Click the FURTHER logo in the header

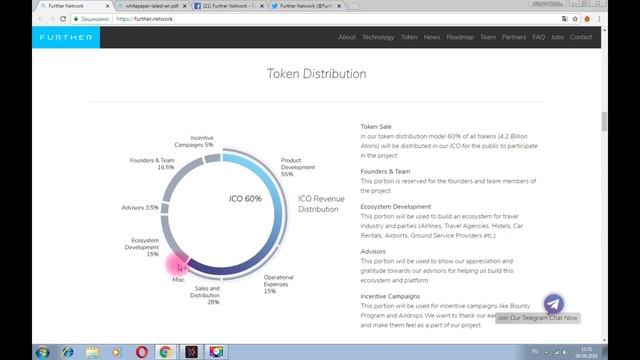point(66,37)
